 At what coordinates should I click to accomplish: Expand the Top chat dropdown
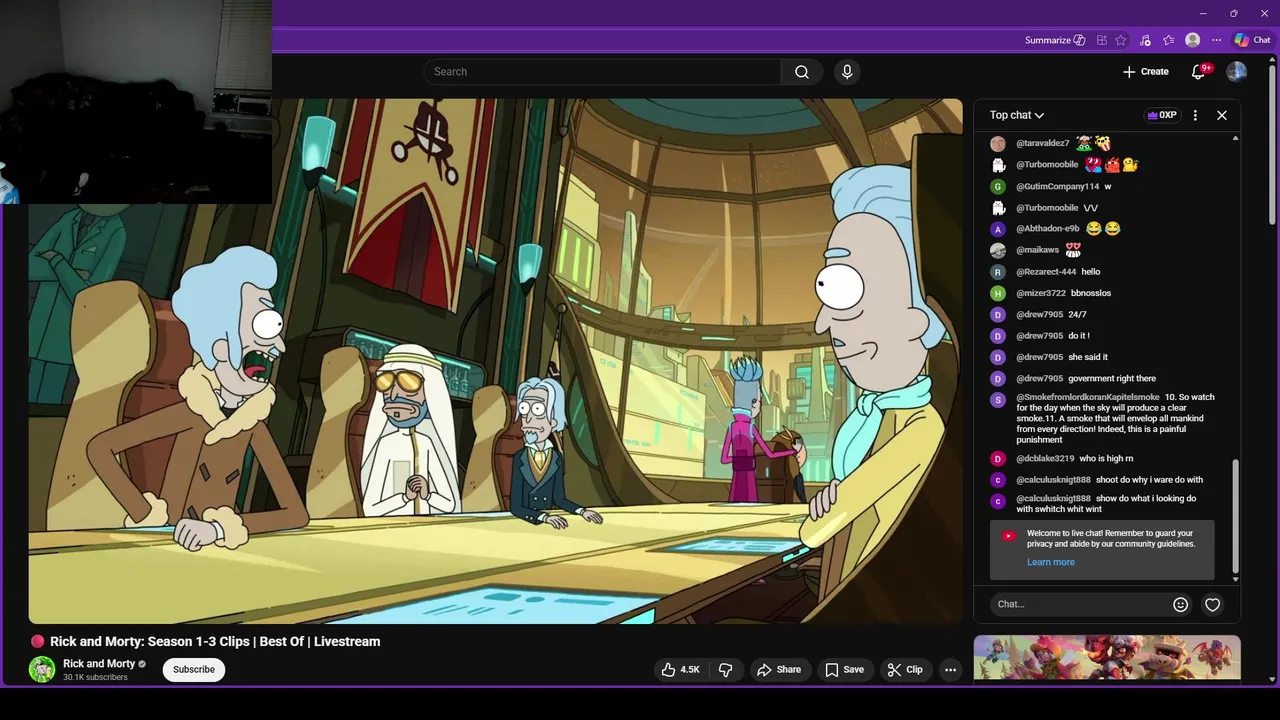1017,115
